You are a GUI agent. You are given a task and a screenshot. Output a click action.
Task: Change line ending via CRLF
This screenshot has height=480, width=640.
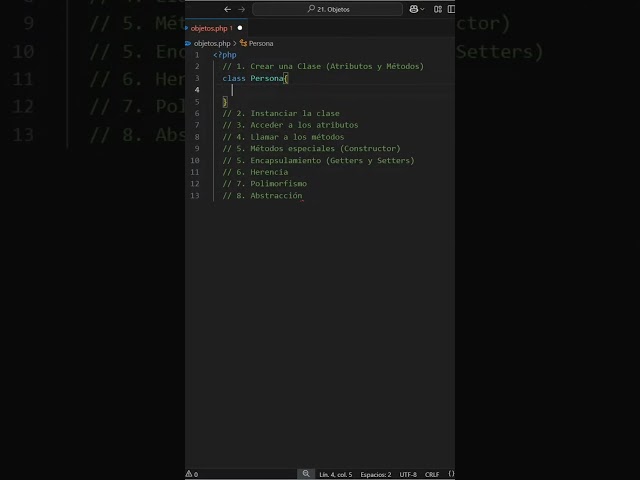(x=432, y=474)
